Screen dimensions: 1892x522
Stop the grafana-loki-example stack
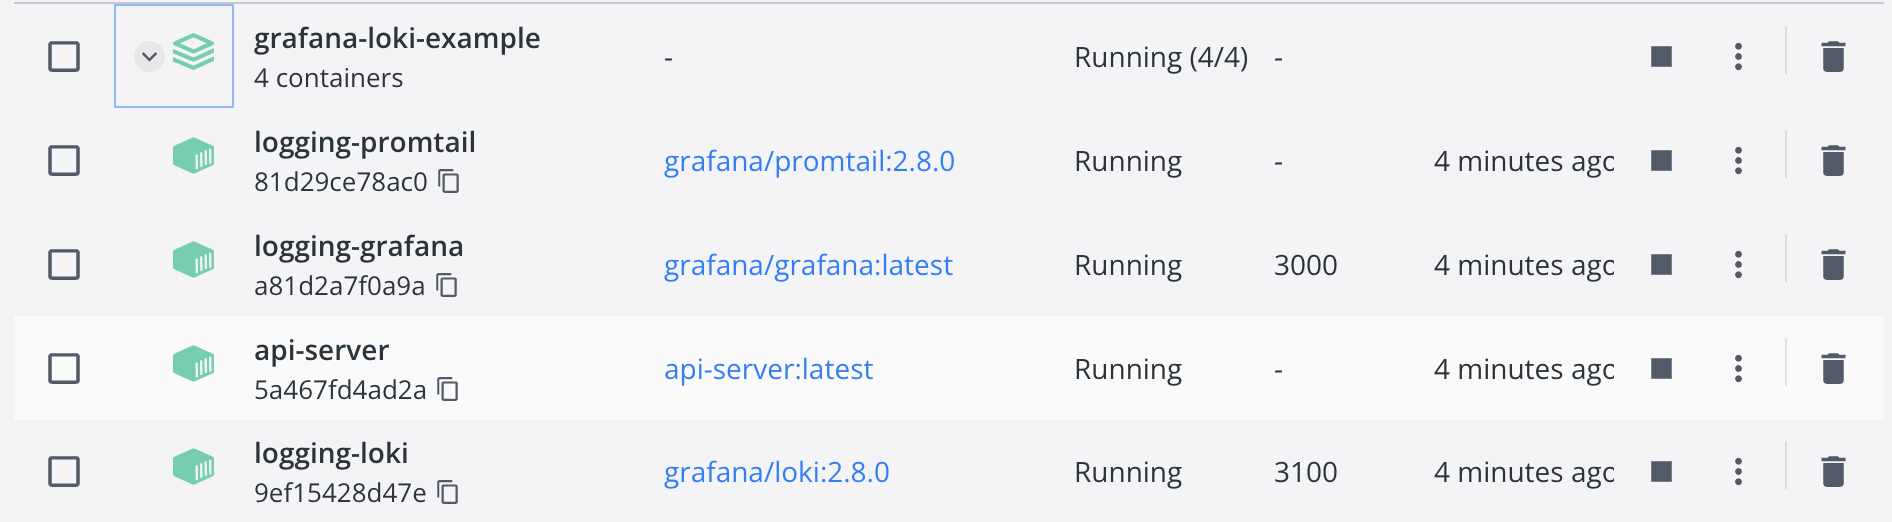[1661, 56]
